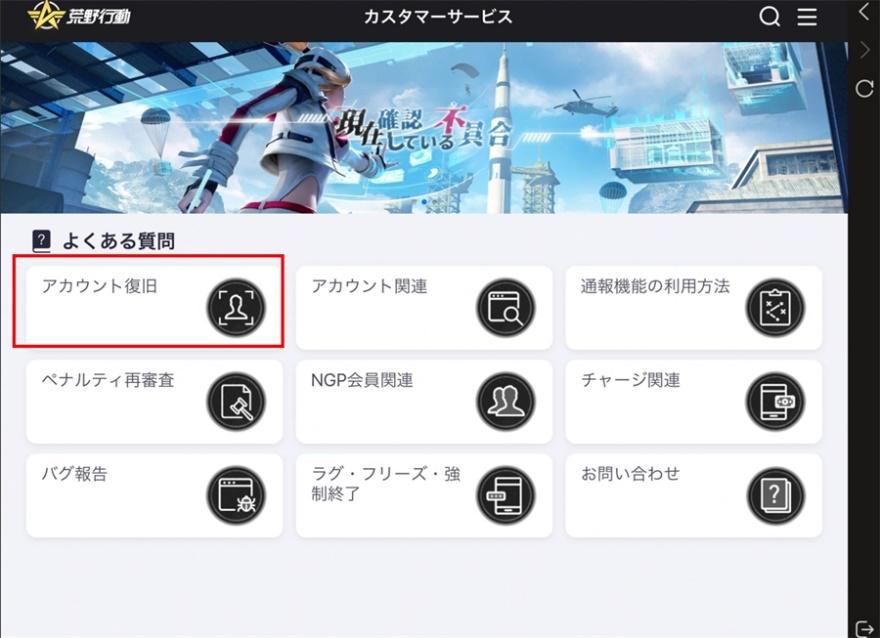Image resolution: width=880 pixels, height=638 pixels.
Task: Open the バグ報告 label
Action: click(x=74, y=474)
